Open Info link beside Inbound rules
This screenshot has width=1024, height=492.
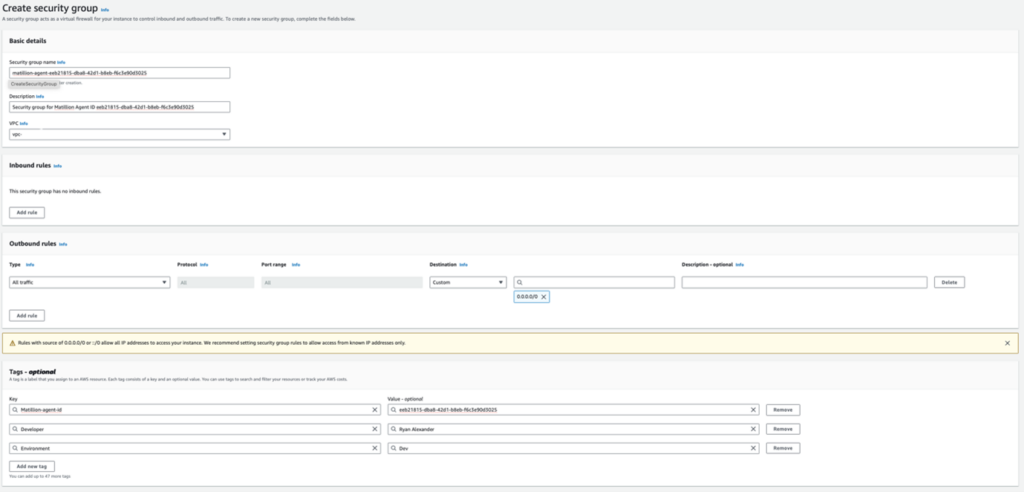57,166
